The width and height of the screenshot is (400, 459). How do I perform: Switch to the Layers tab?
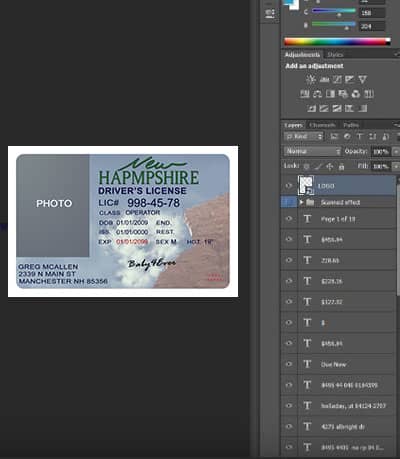(x=294, y=125)
